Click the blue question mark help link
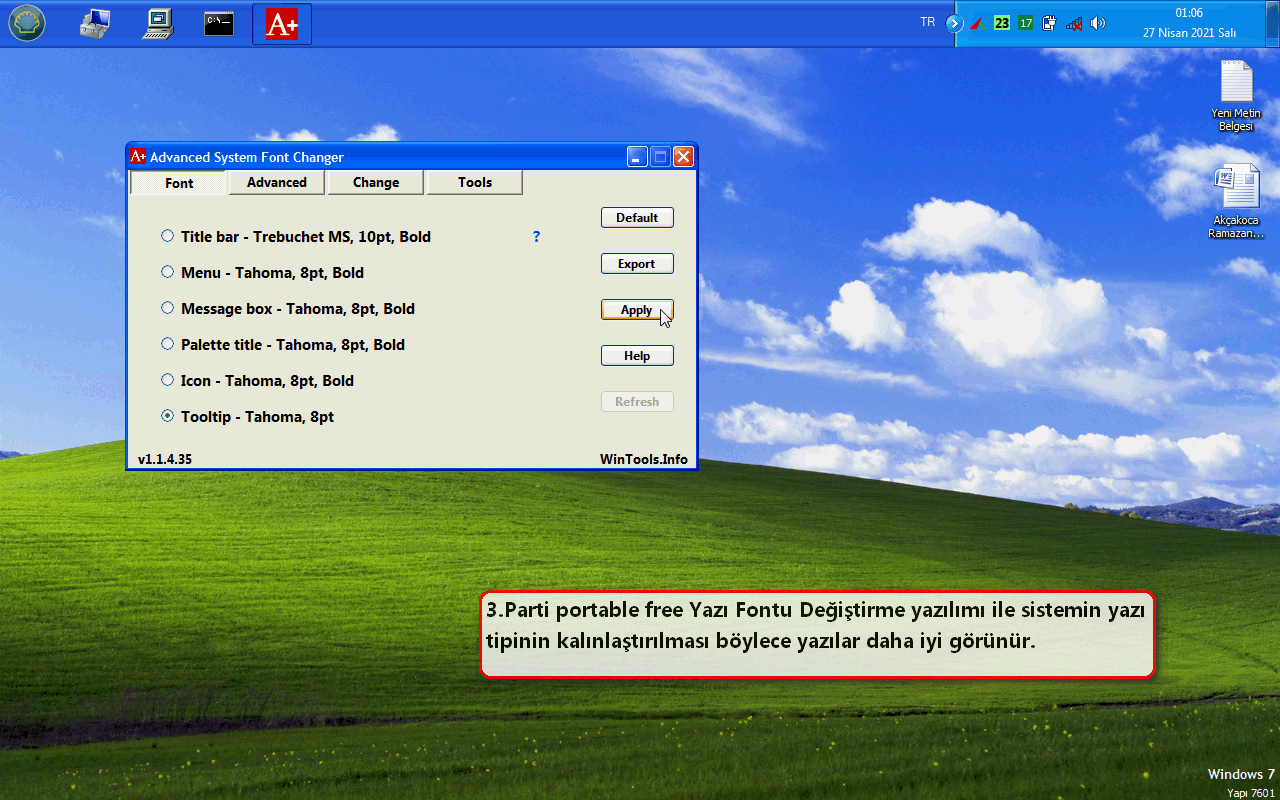Viewport: 1280px width, 800px height. point(537,237)
